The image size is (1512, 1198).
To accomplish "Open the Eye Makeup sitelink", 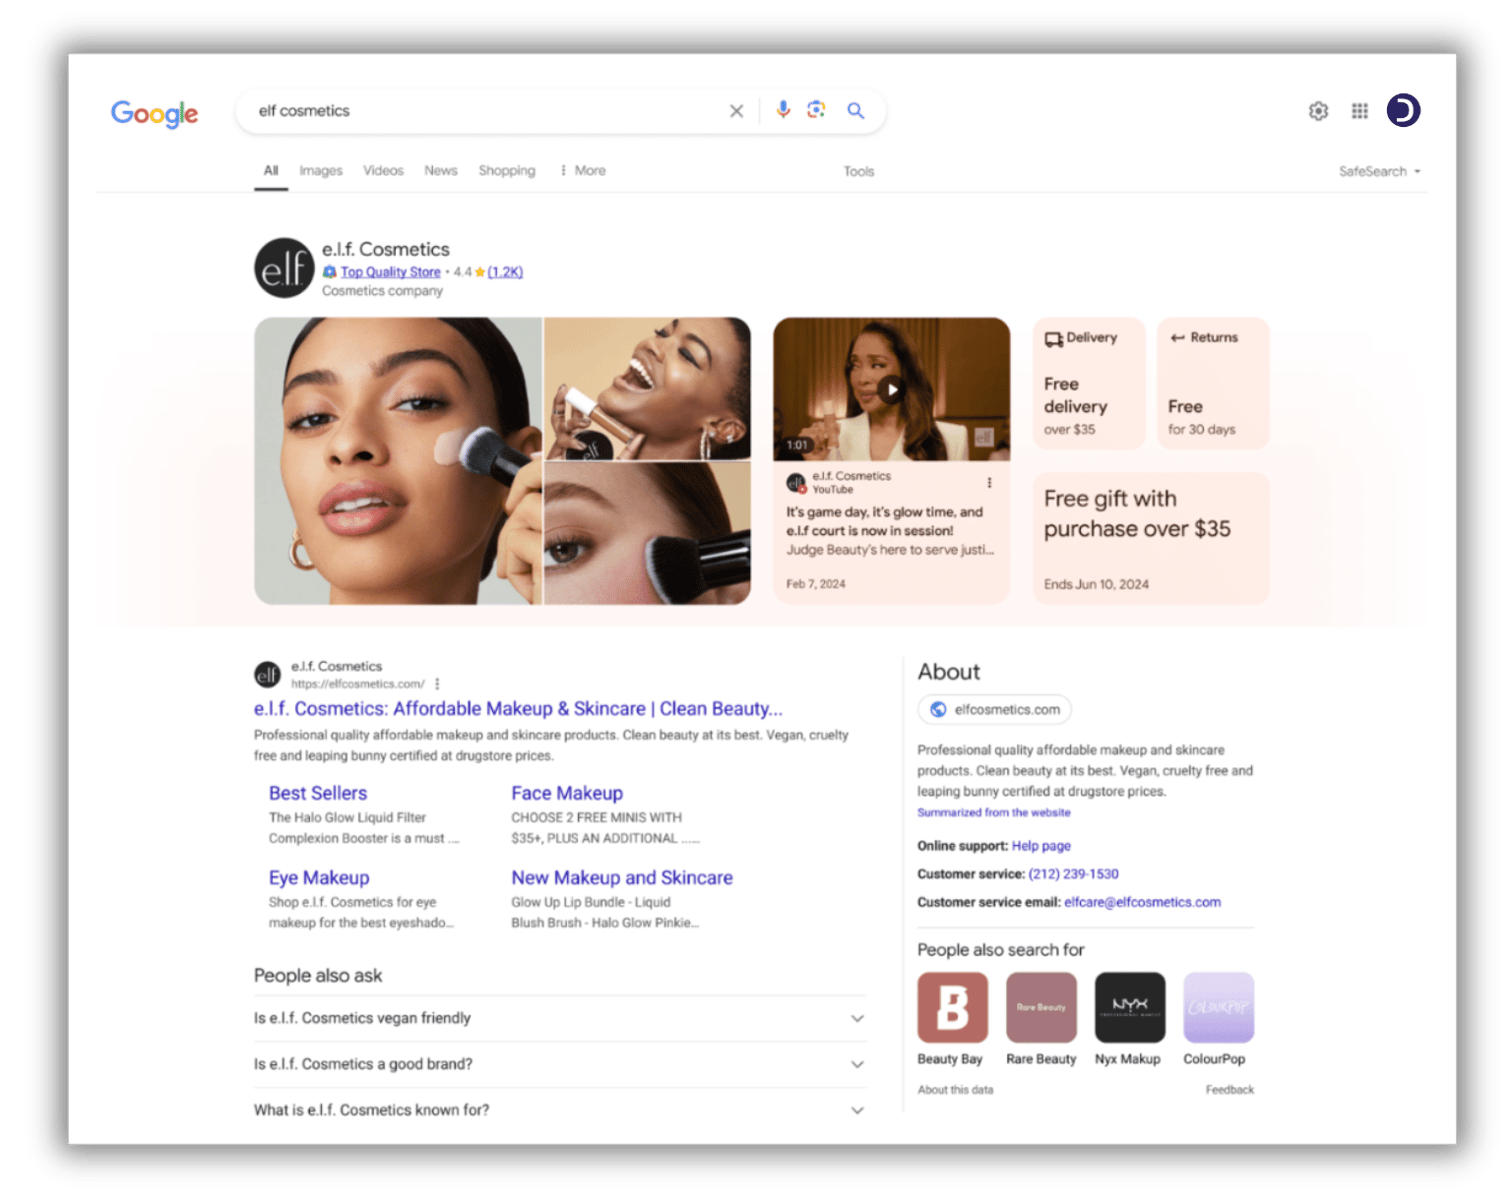I will 319,878.
